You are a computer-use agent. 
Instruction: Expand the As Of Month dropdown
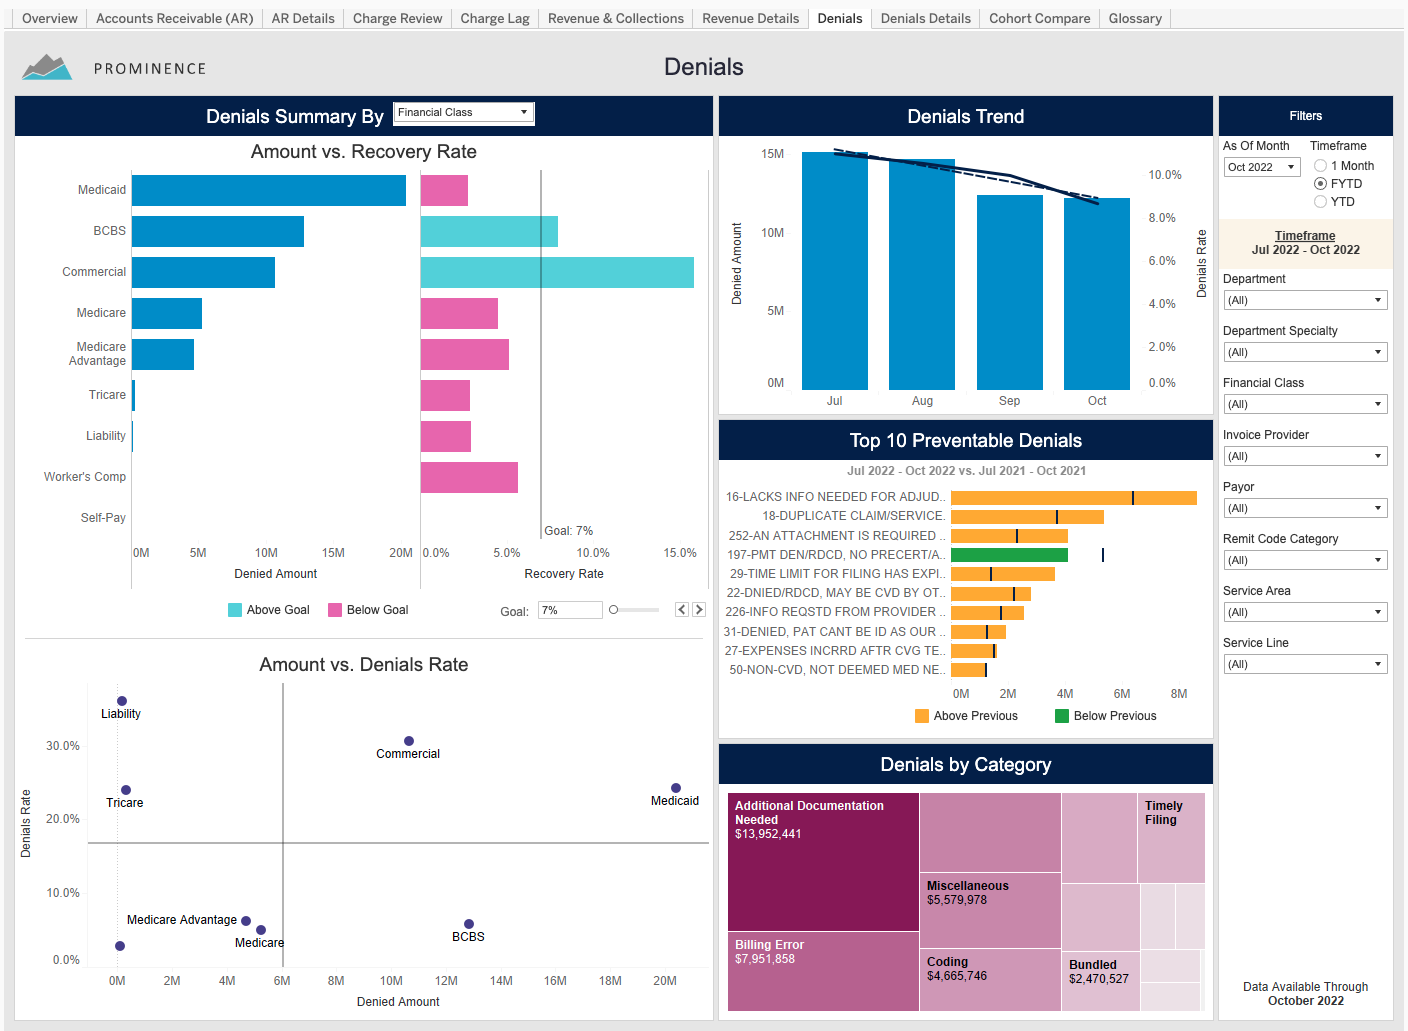click(1262, 167)
